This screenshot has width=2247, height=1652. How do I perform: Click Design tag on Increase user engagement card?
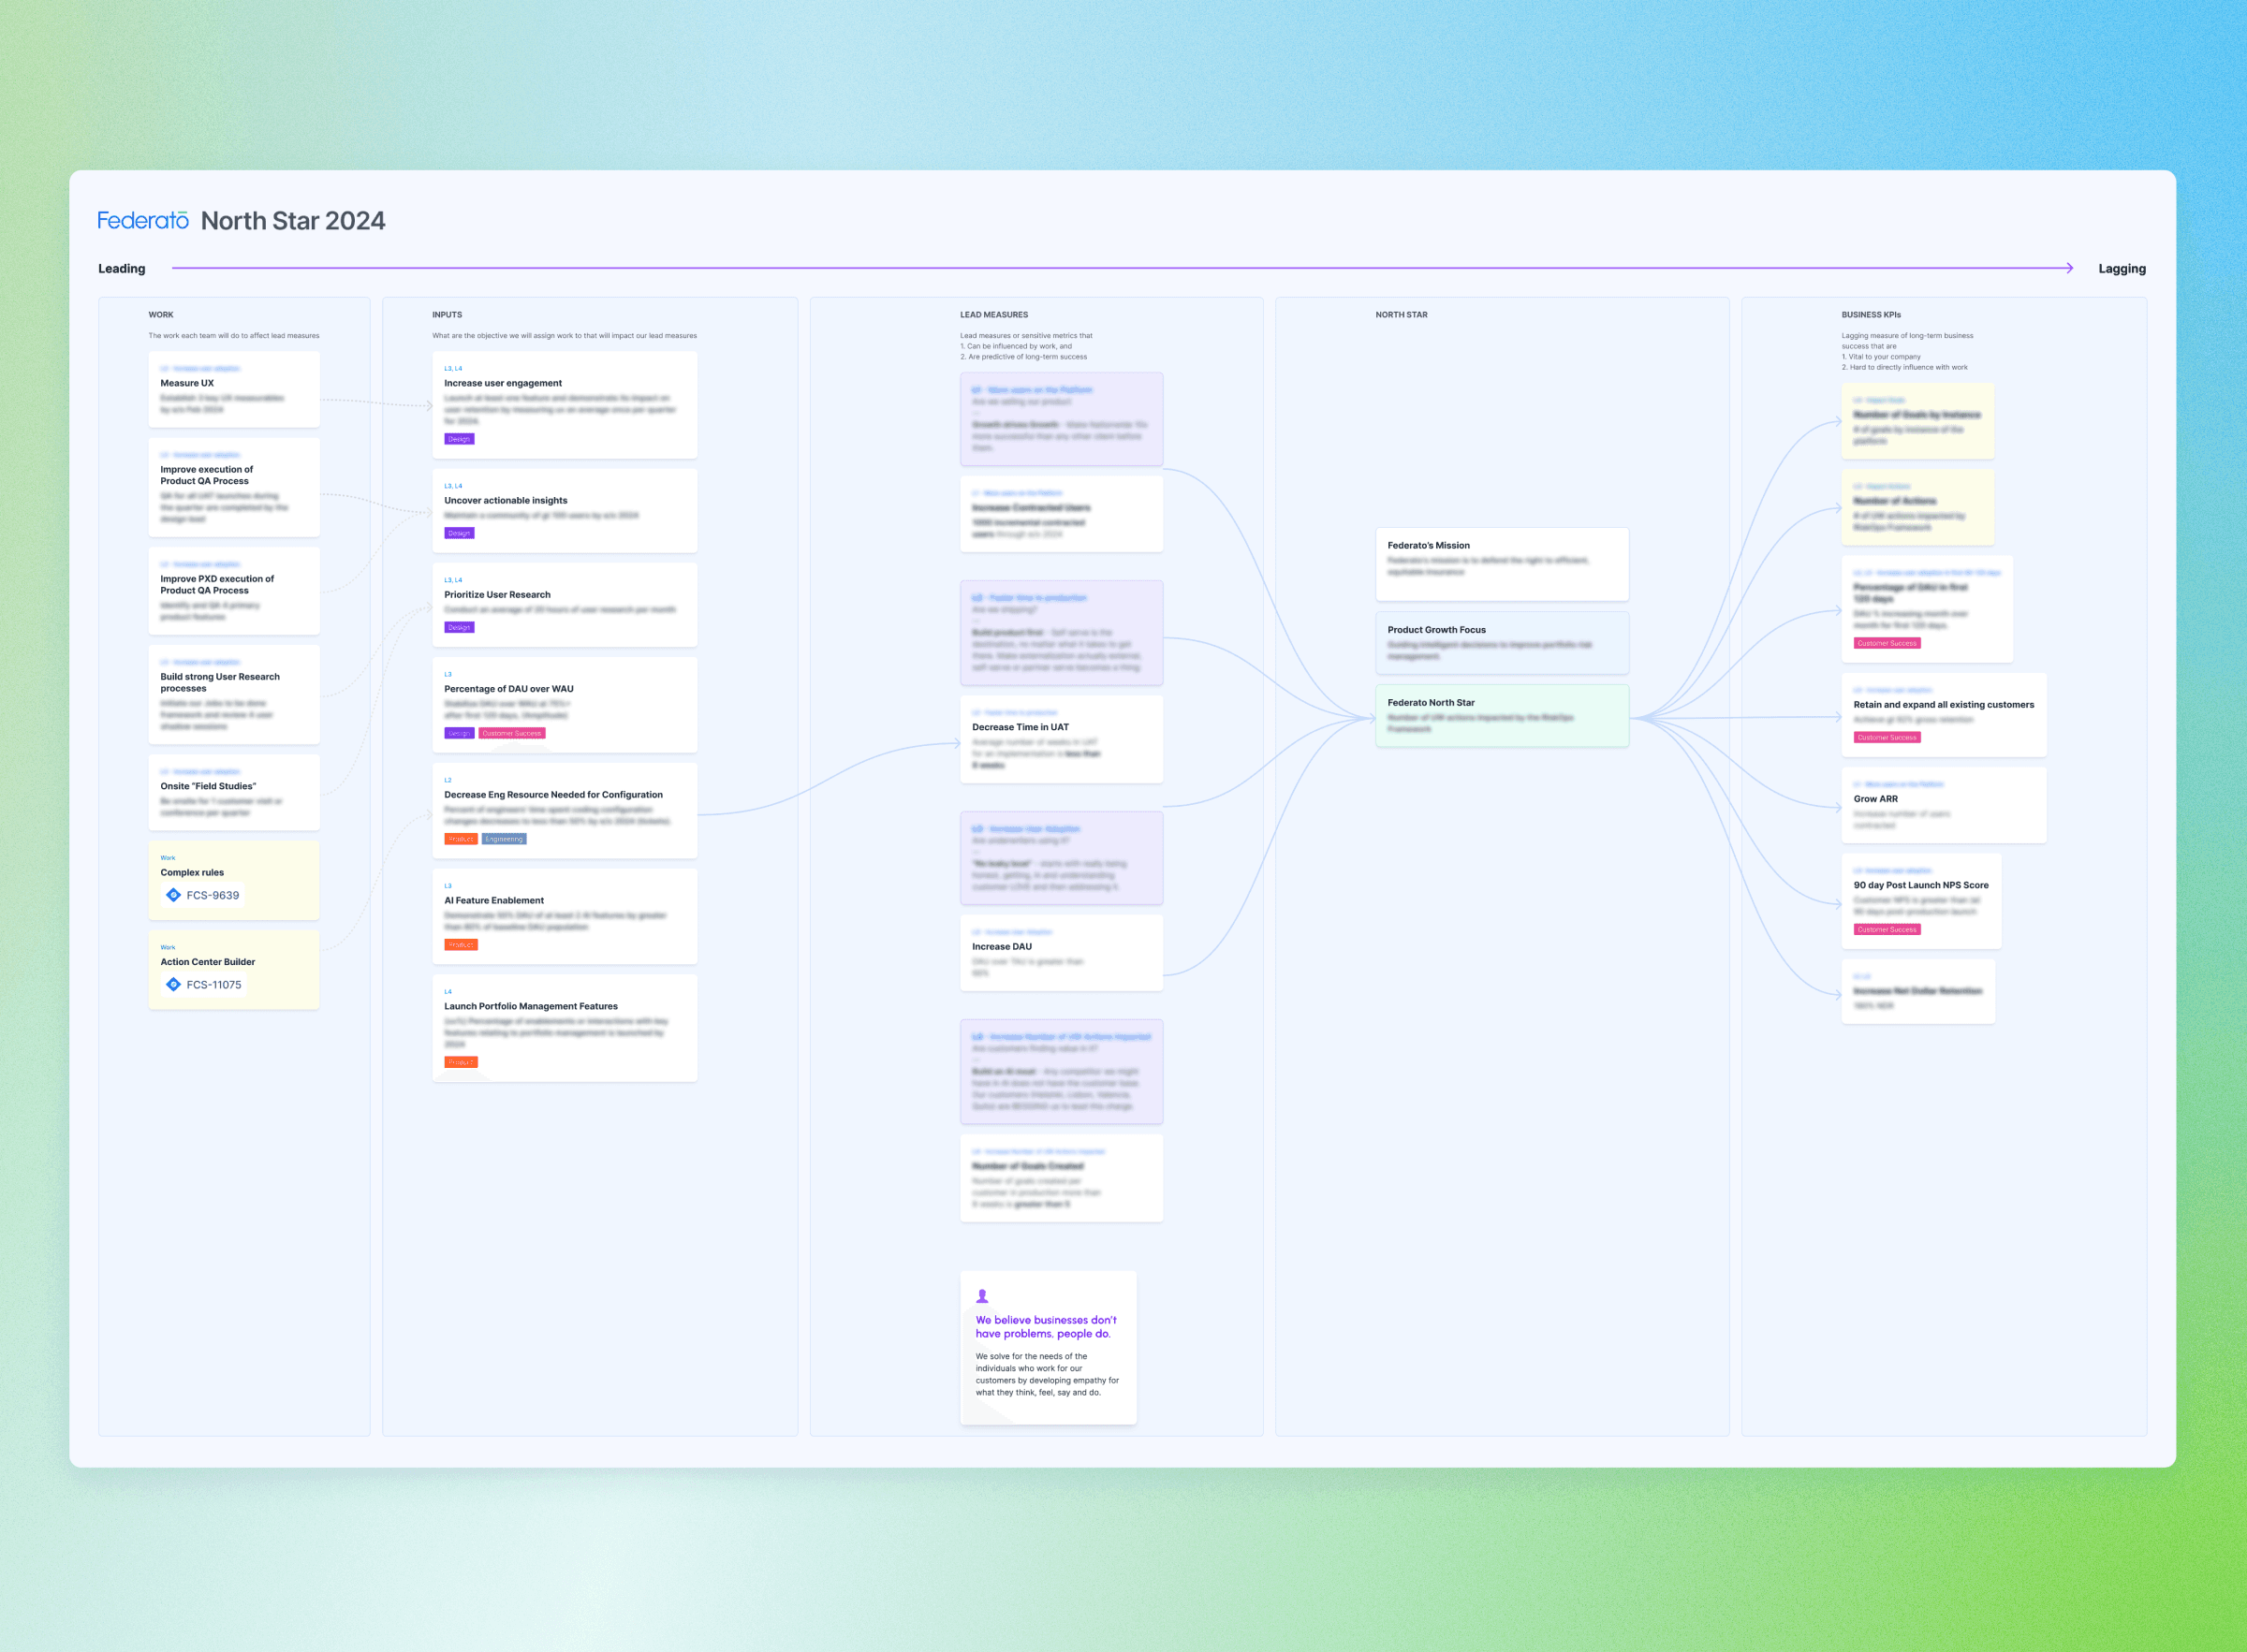point(459,439)
